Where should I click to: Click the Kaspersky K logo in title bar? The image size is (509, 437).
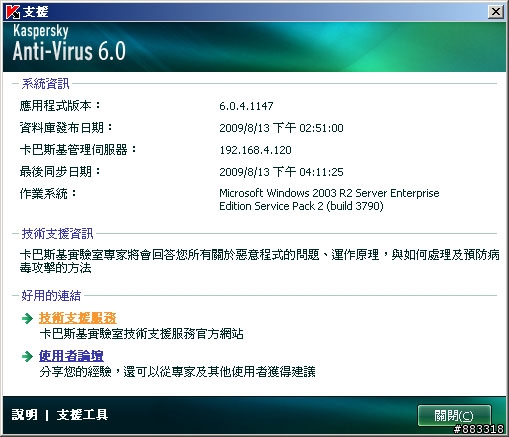[x=13, y=12]
